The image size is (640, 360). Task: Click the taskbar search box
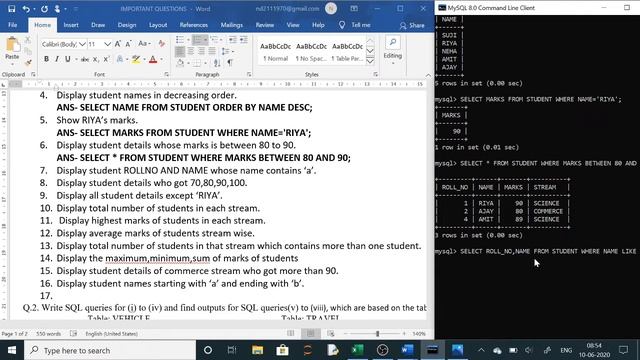[x=110, y=350]
